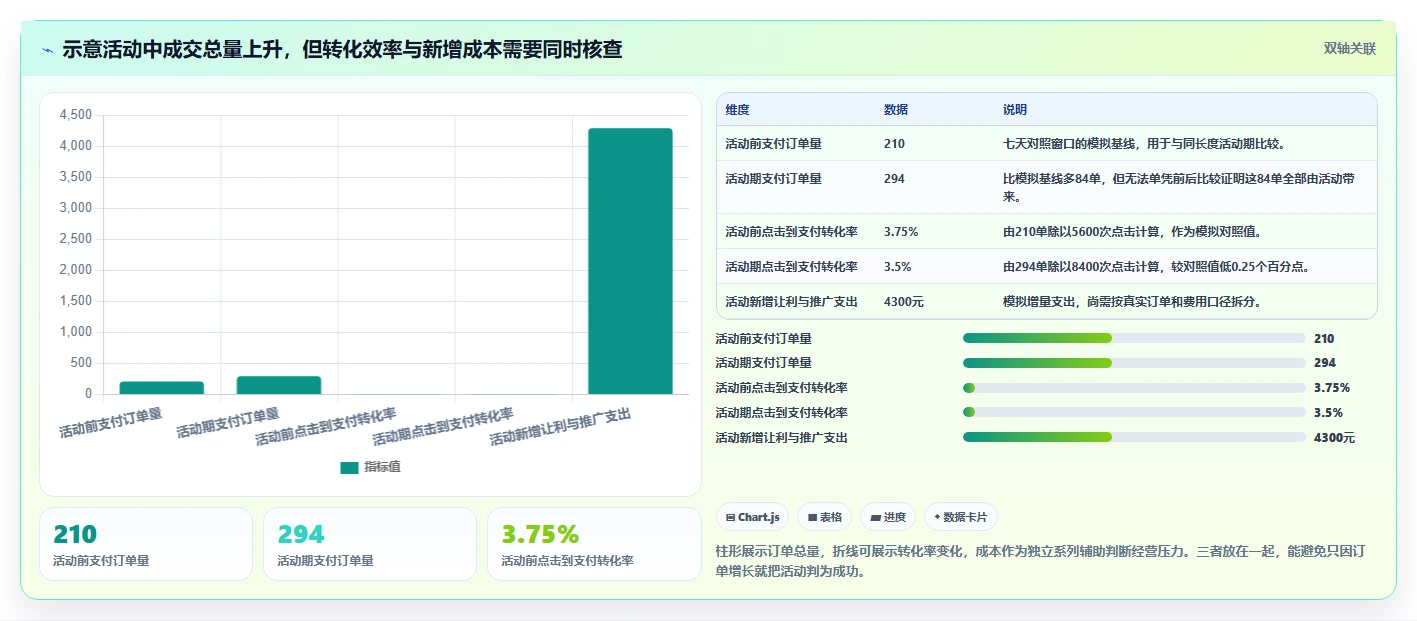The image size is (1417, 621).
Task: Click the progress bar showing 294
Action: click(1134, 363)
